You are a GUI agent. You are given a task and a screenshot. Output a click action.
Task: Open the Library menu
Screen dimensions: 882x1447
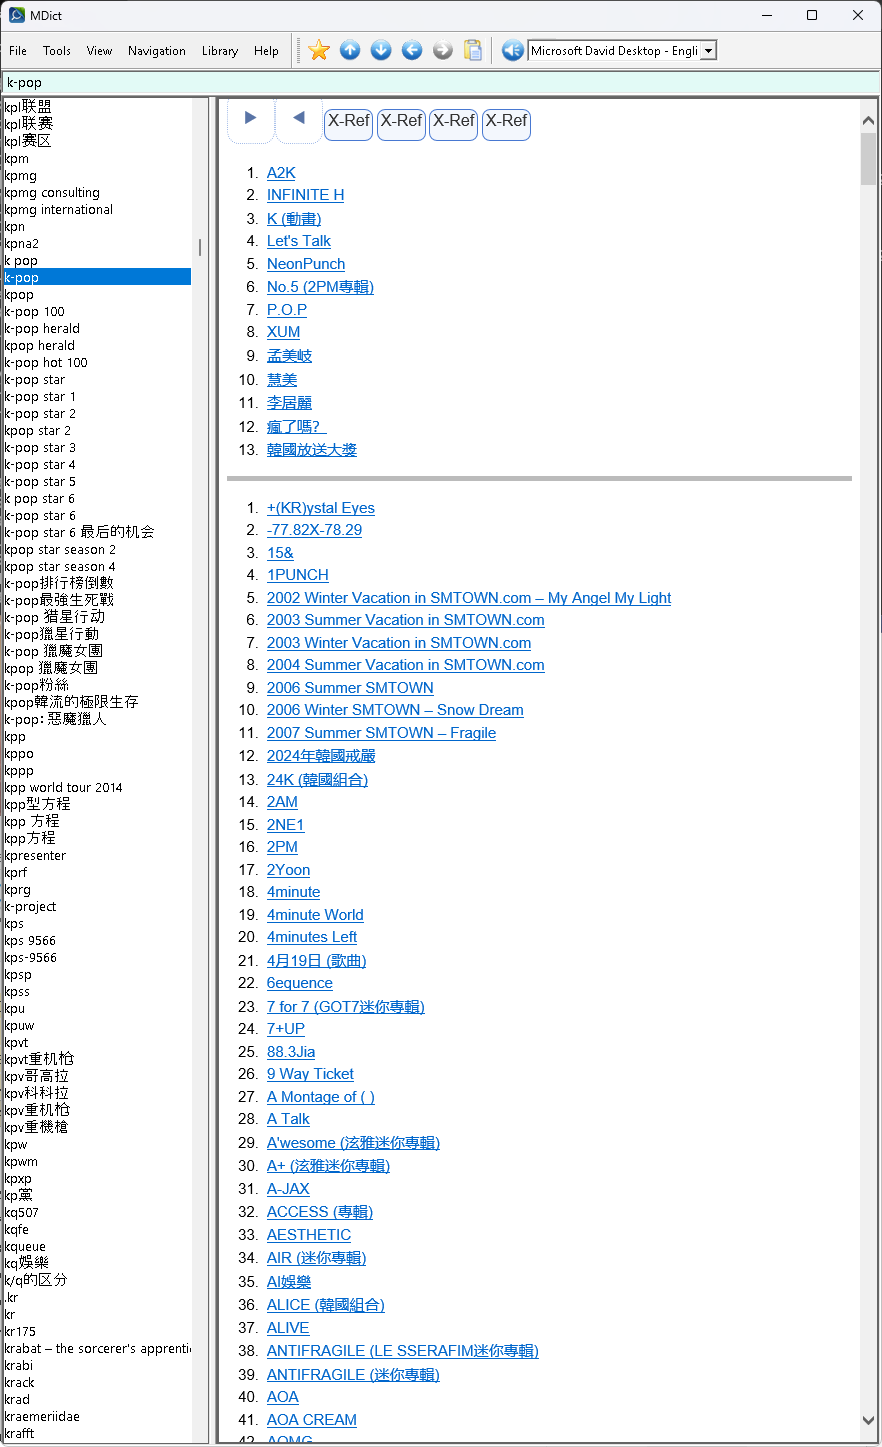coord(220,51)
